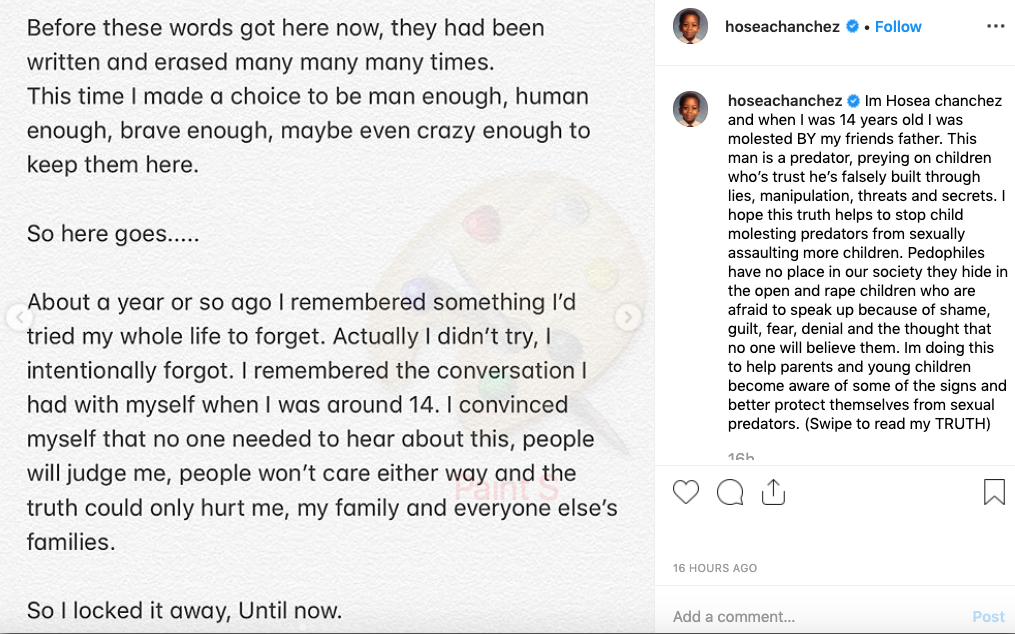Follow the hoseachanchez account

tap(898, 27)
